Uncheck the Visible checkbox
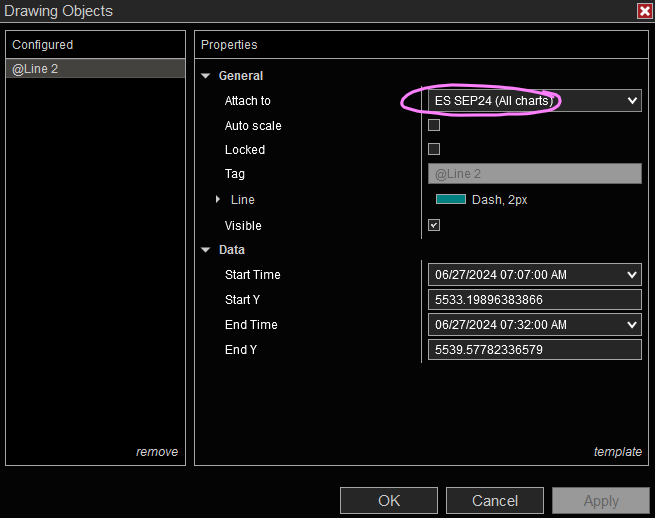 tap(434, 225)
